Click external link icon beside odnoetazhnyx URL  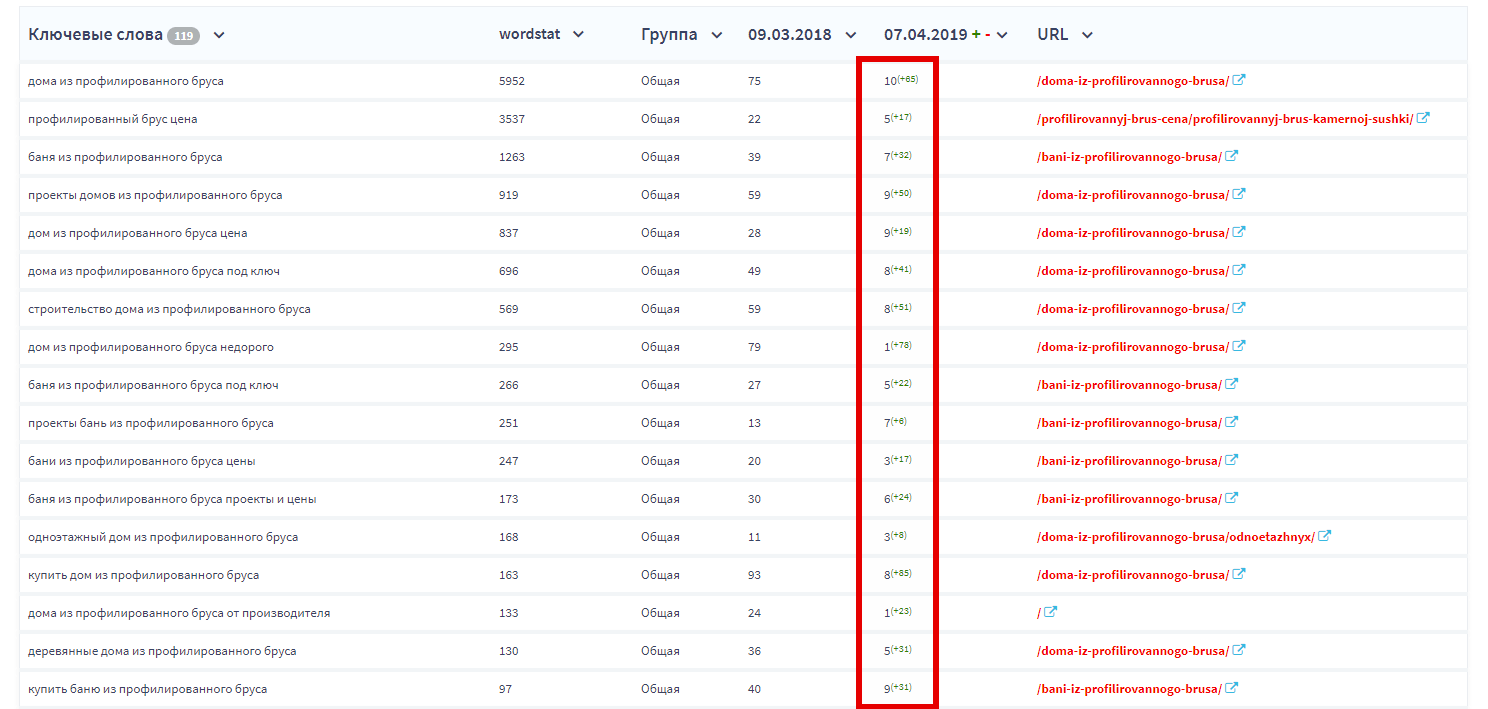coord(1324,536)
